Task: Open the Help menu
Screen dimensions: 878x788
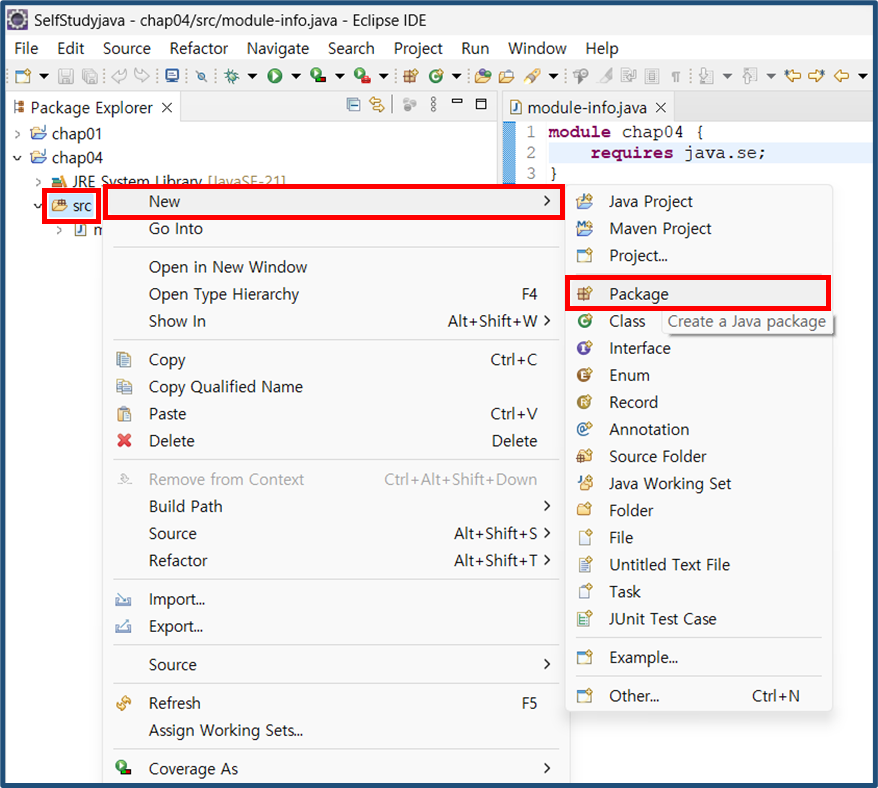Action: [x=602, y=49]
